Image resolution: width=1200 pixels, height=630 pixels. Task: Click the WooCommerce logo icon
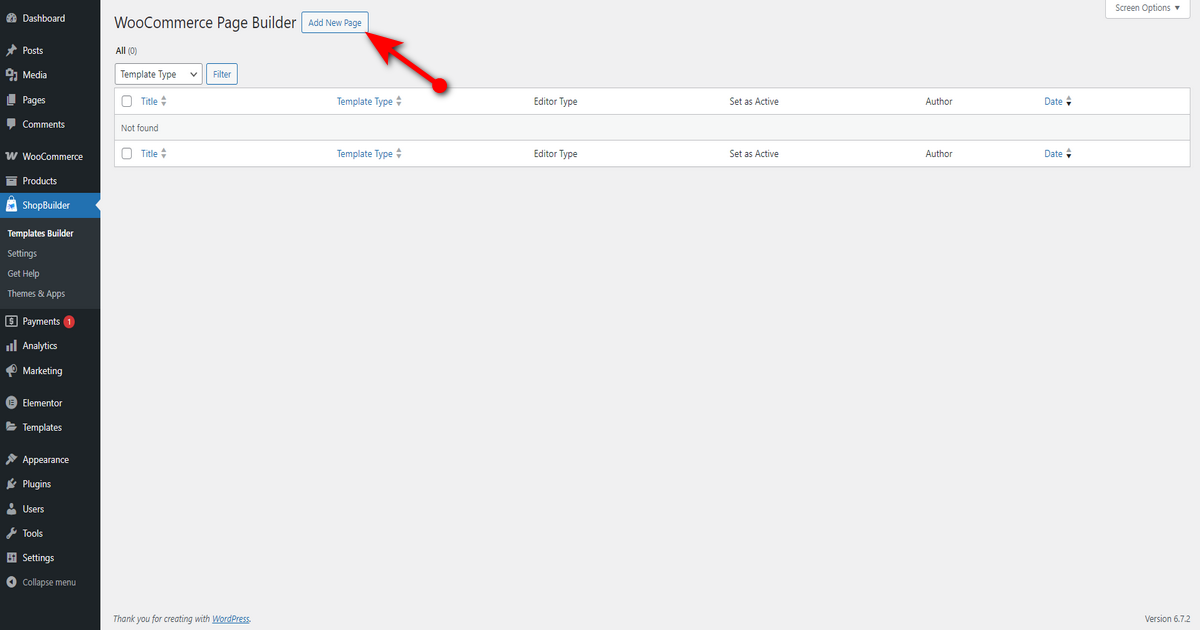pyautogui.click(x=11, y=157)
